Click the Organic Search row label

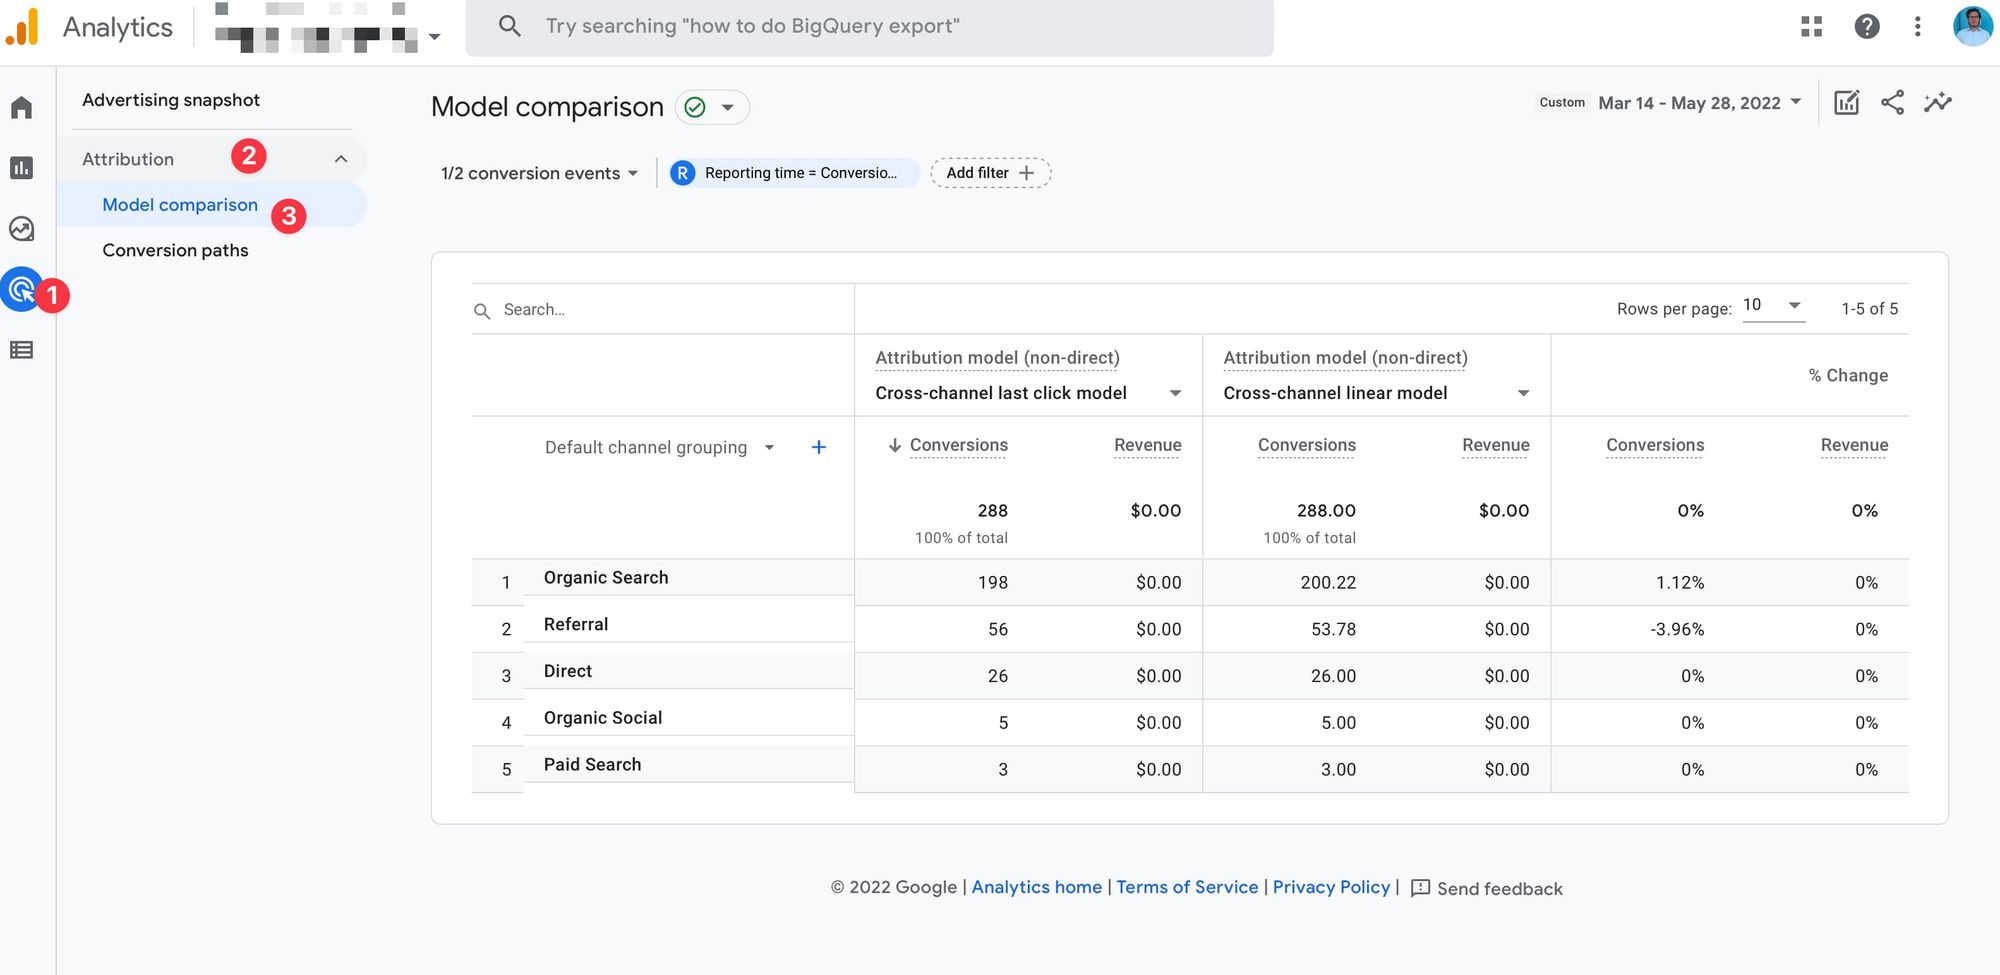606,578
